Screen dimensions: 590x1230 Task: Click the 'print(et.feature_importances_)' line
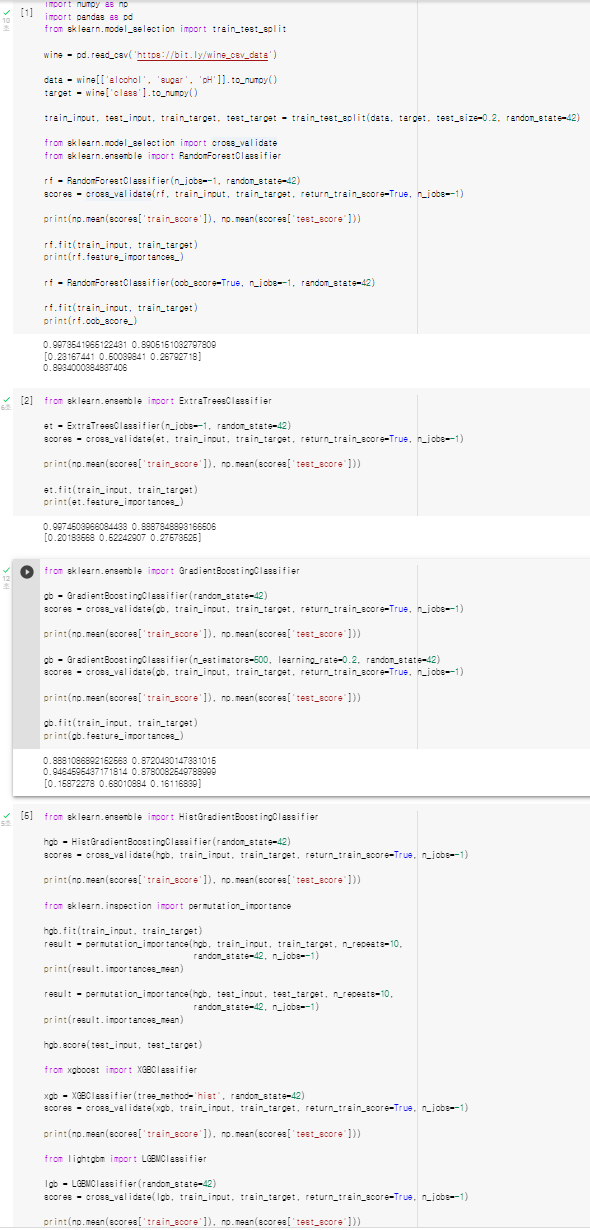coord(113,501)
